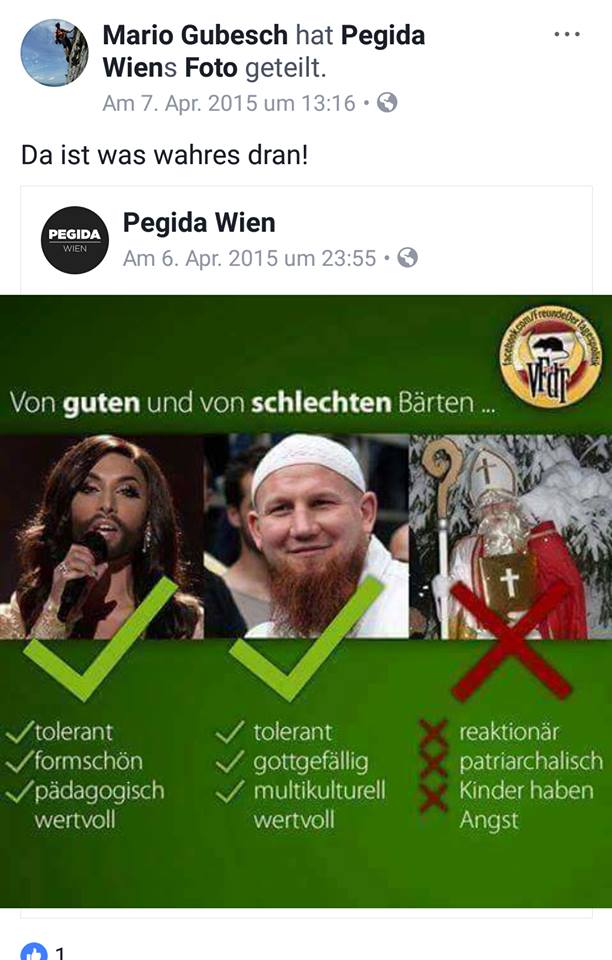Open Pegida Wien link in share header
This screenshot has width=612, height=960.
coord(264,51)
